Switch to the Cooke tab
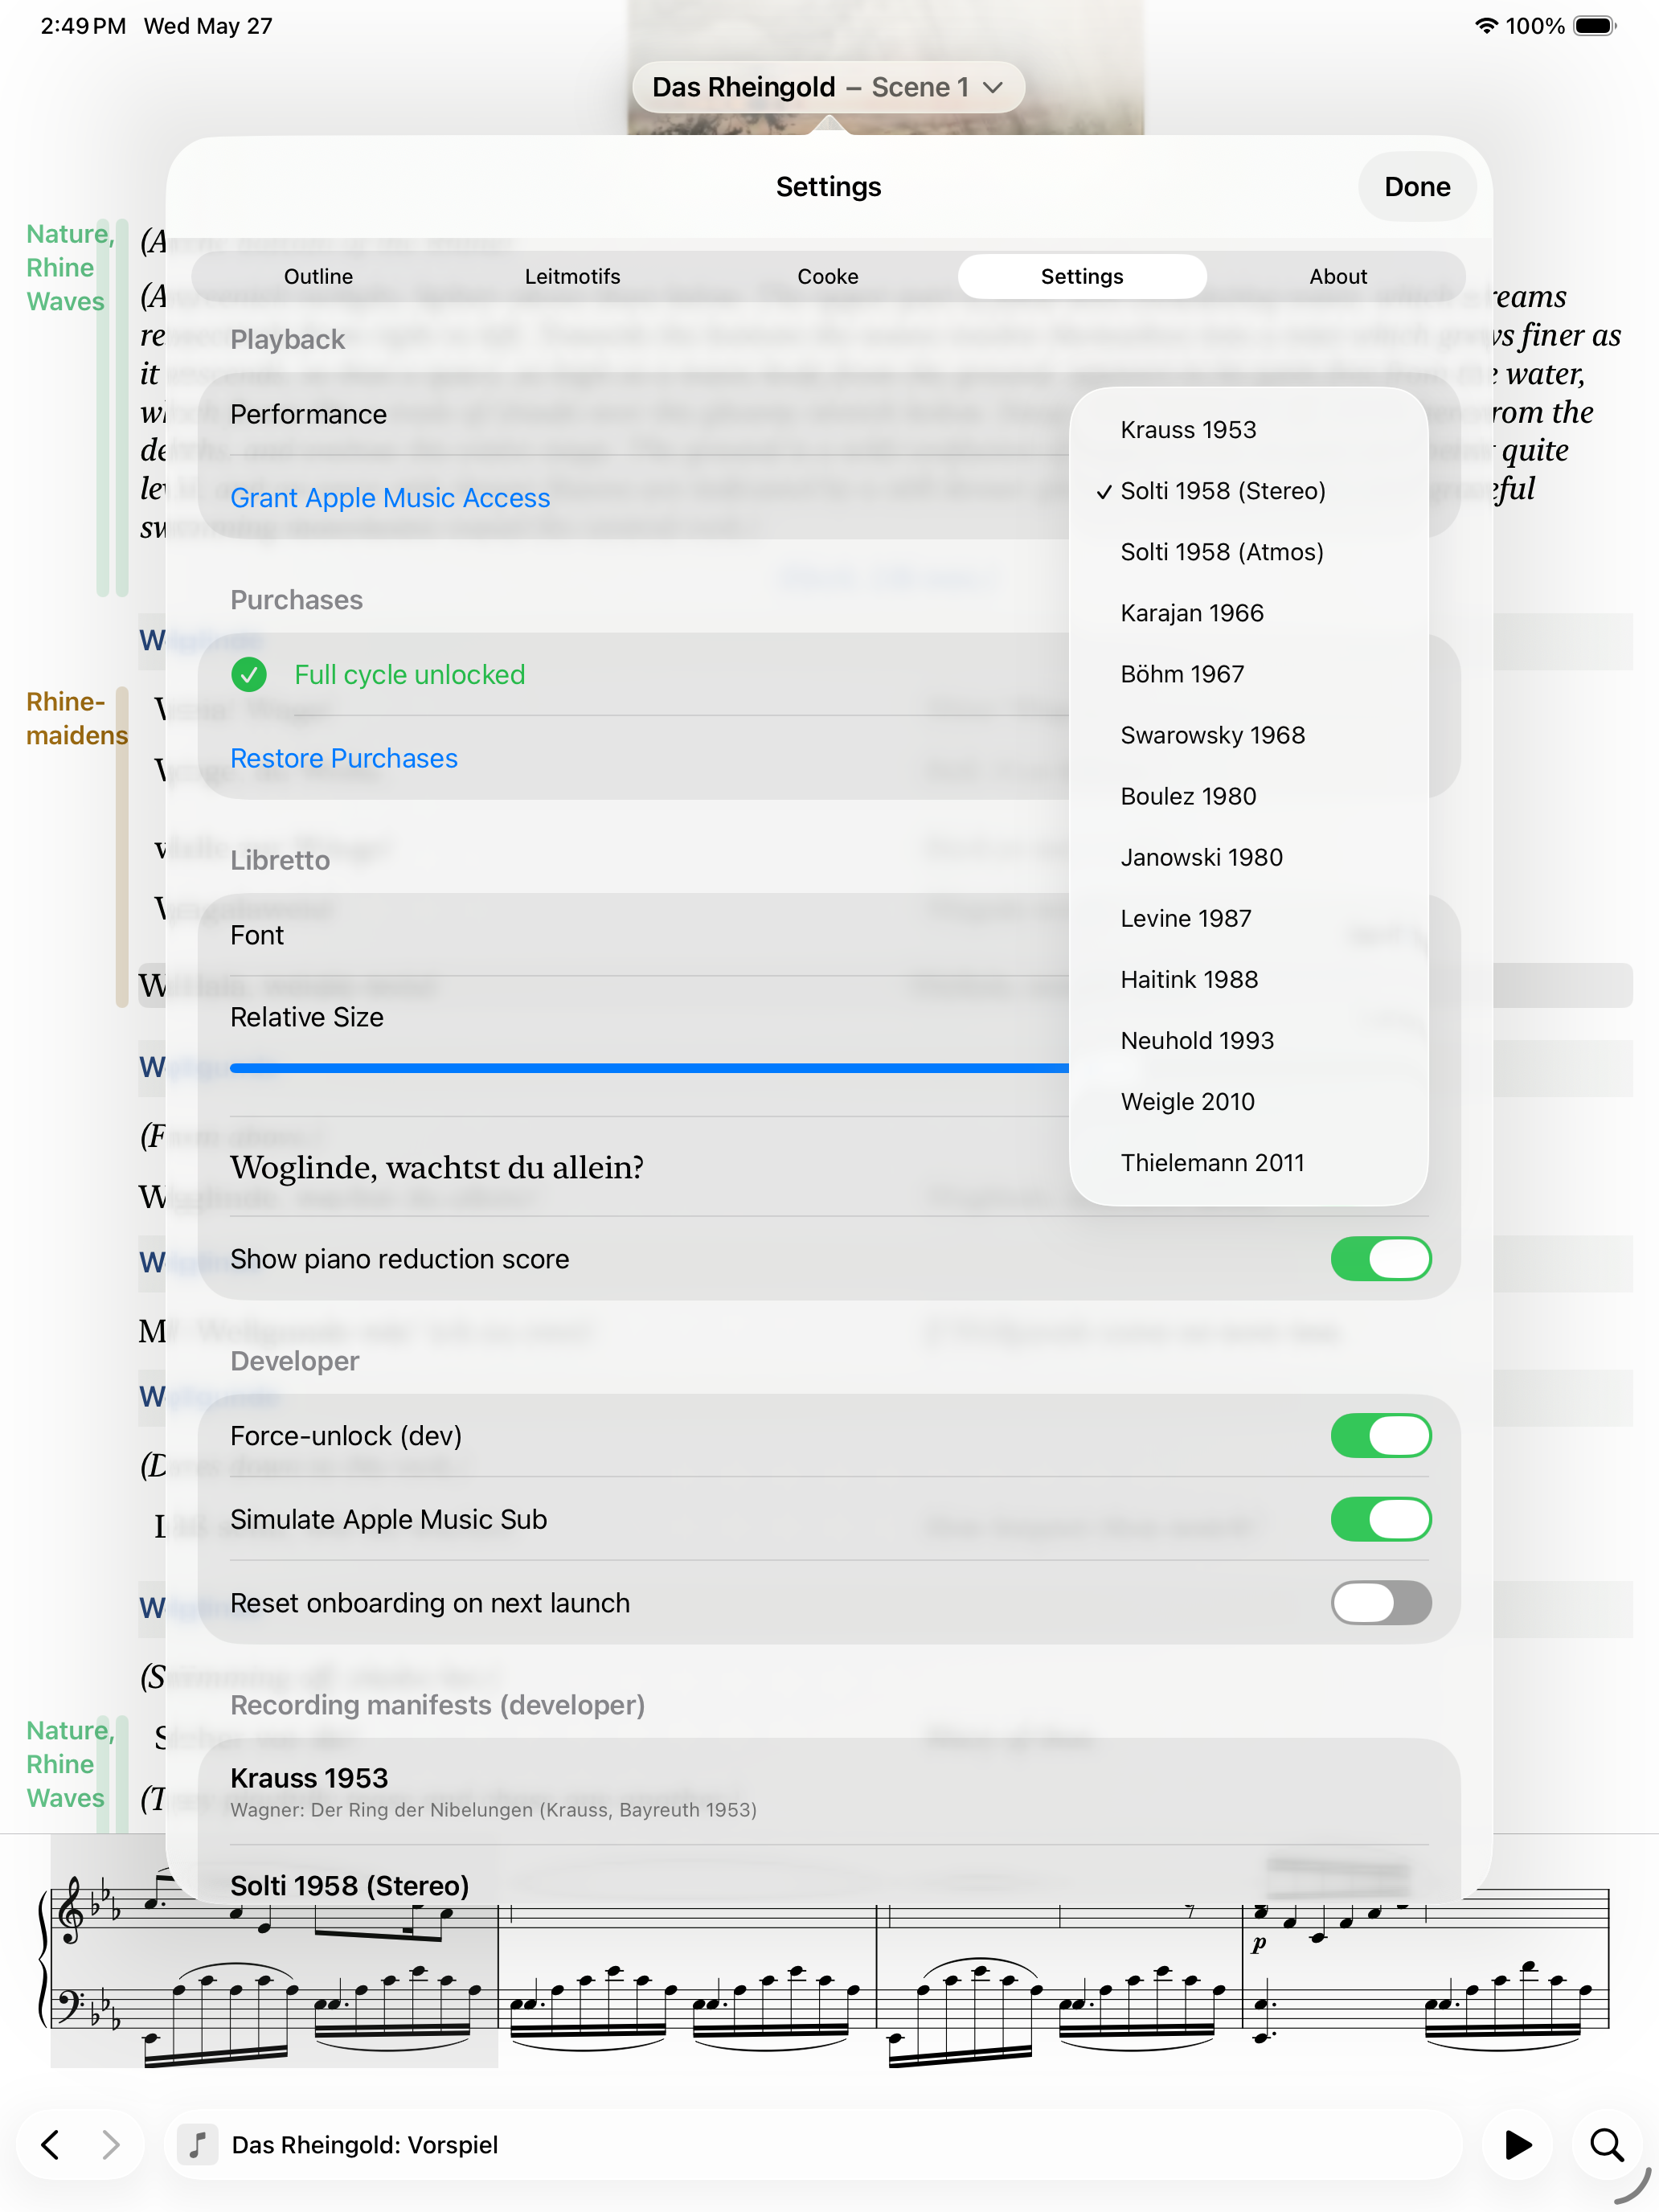The width and height of the screenshot is (1659, 2212). tap(828, 276)
